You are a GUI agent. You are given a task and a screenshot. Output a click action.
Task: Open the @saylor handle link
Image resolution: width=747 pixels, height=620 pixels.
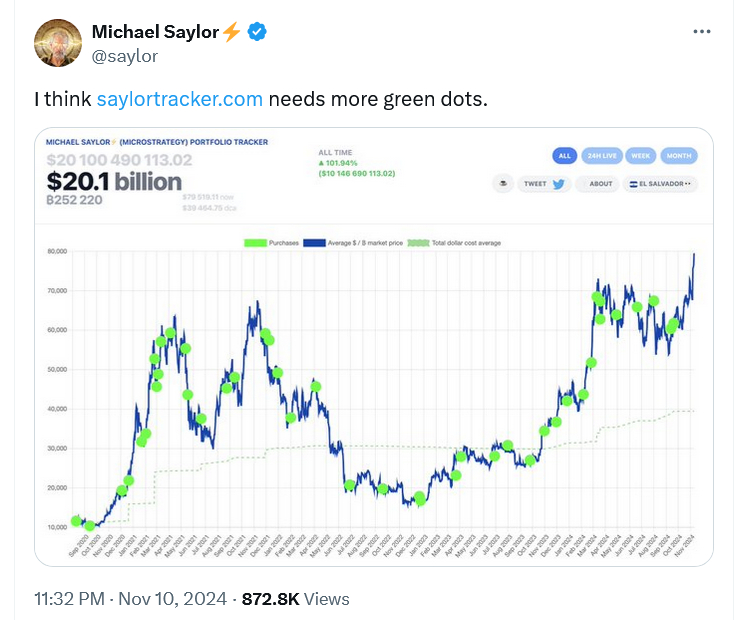(125, 56)
